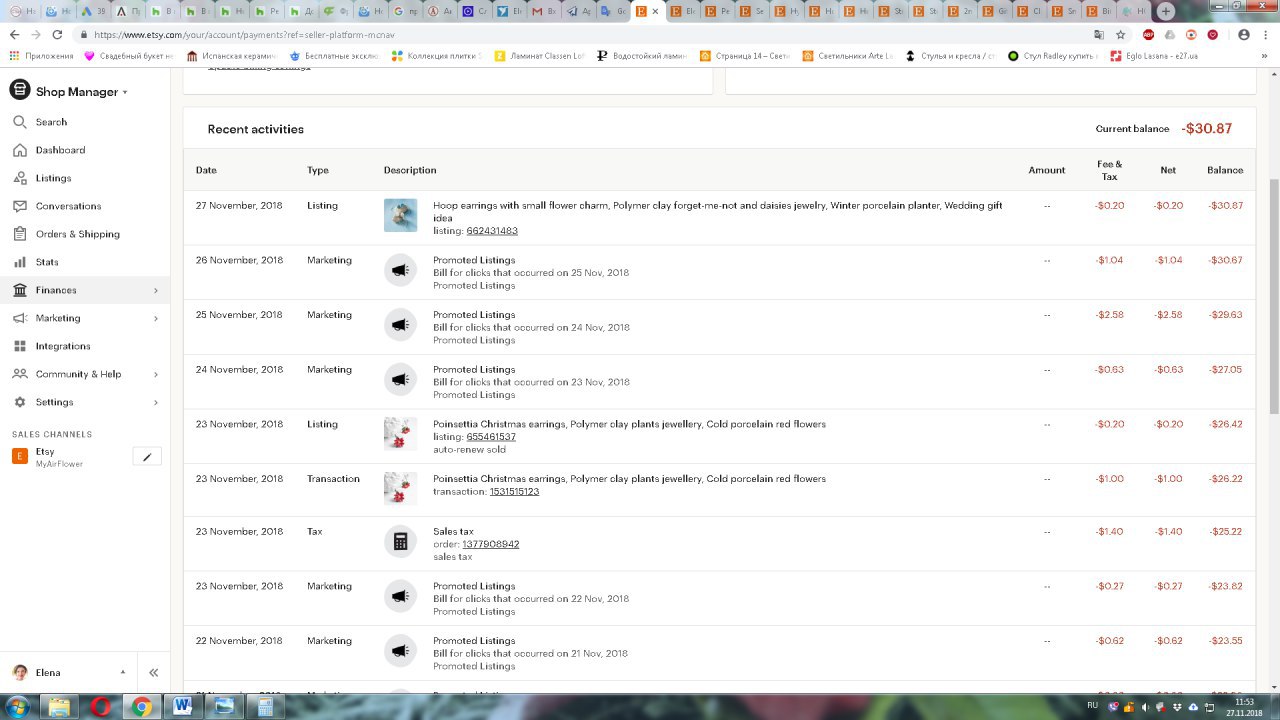The width and height of the screenshot is (1280, 720).
Task: Click Recent activities heading
Action: (x=255, y=129)
